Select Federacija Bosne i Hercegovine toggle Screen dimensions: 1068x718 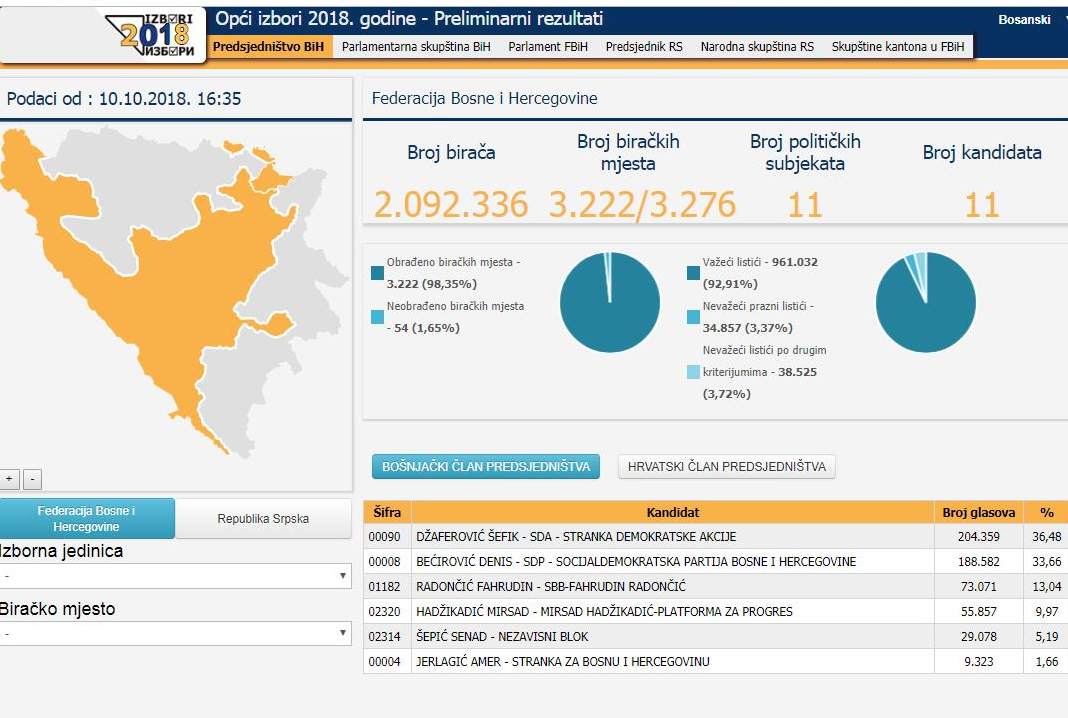coord(87,519)
